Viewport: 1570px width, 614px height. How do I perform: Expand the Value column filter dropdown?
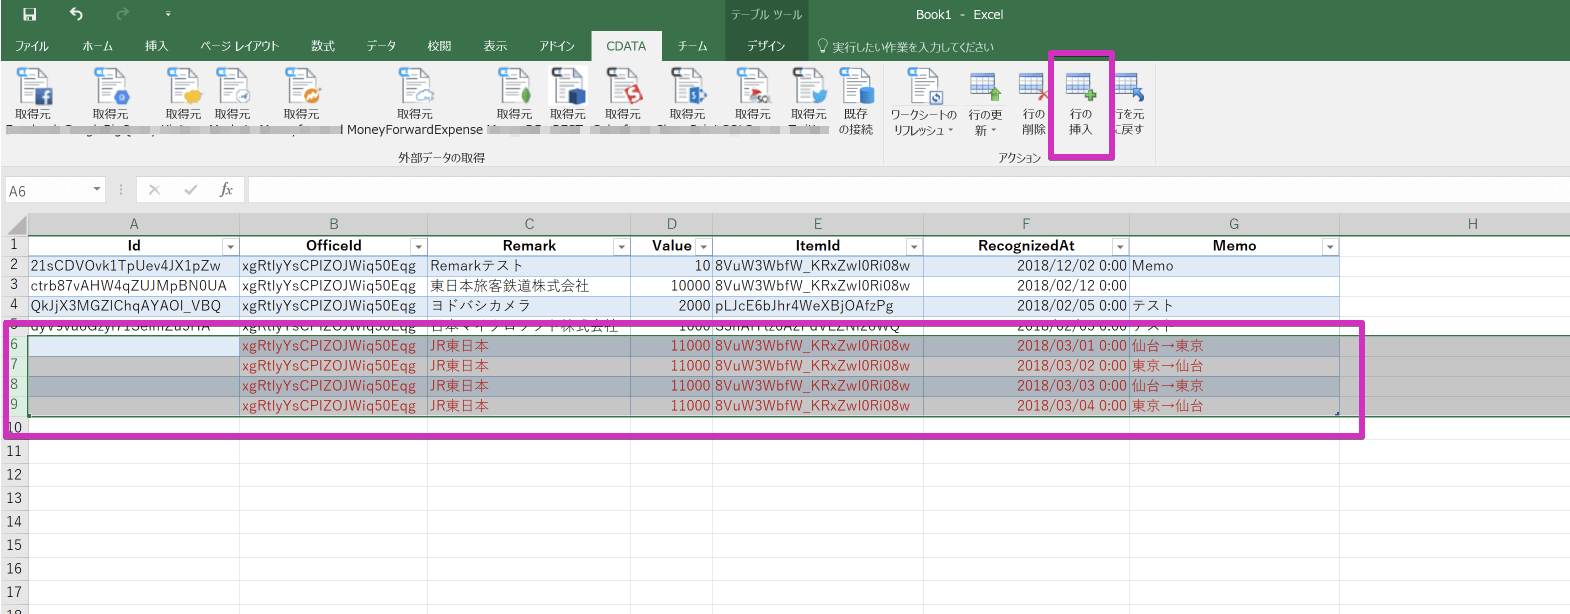pyautogui.click(x=703, y=247)
